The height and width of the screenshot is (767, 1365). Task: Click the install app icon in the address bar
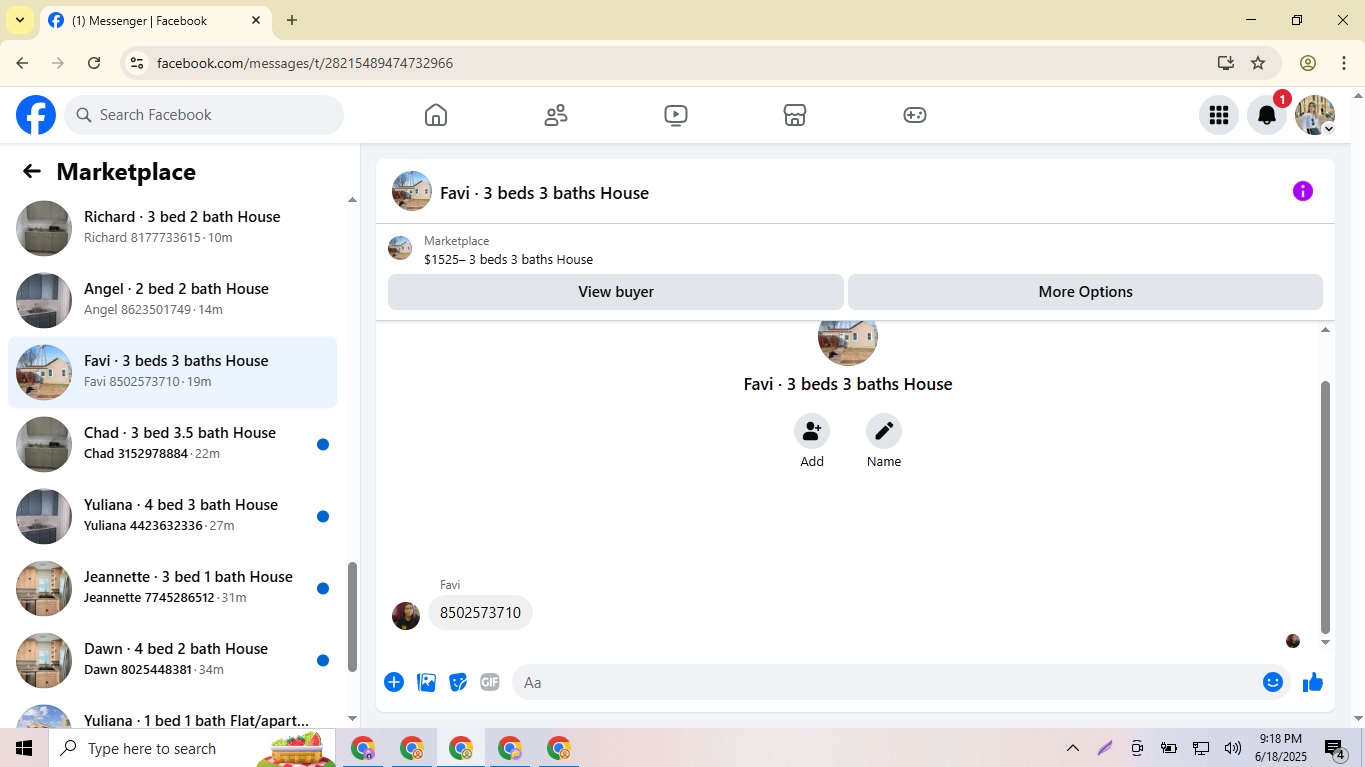pos(1226,63)
